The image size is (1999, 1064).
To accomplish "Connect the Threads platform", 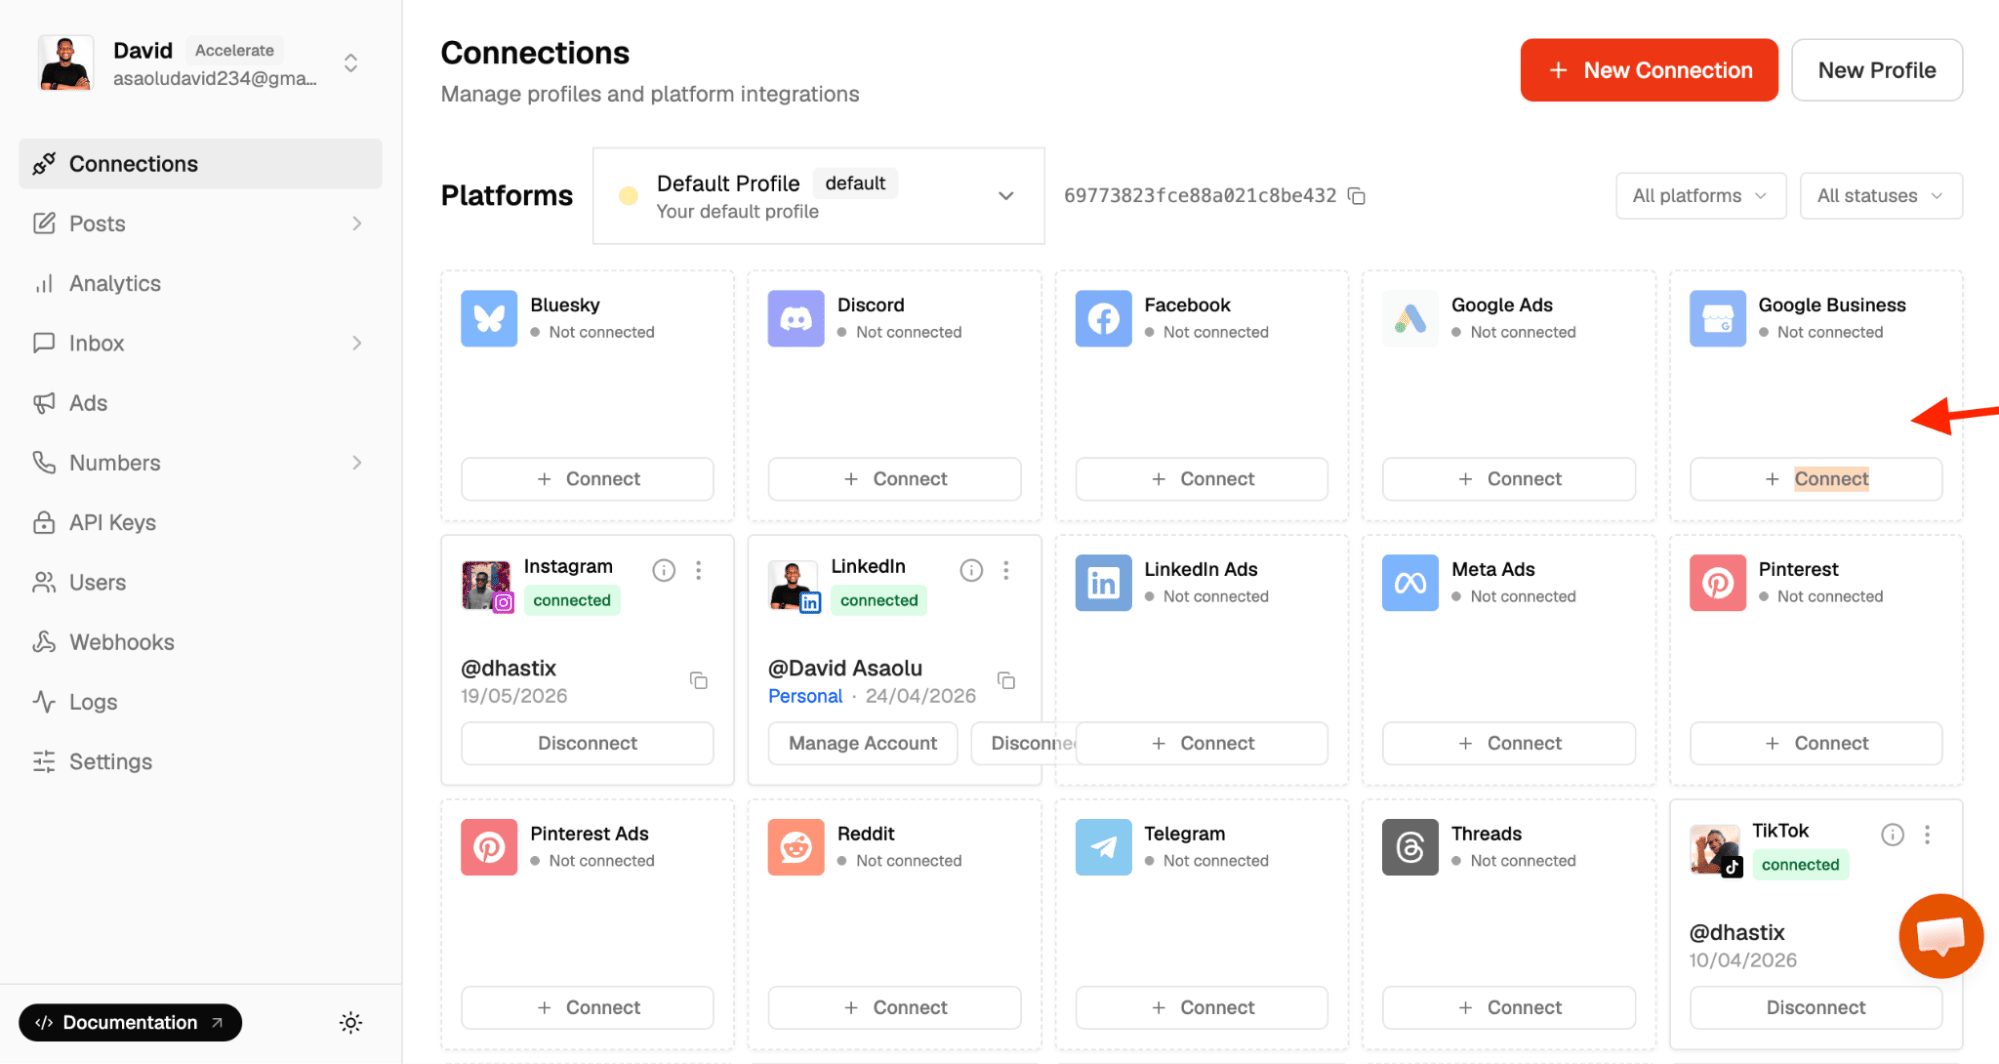I will (x=1508, y=1007).
